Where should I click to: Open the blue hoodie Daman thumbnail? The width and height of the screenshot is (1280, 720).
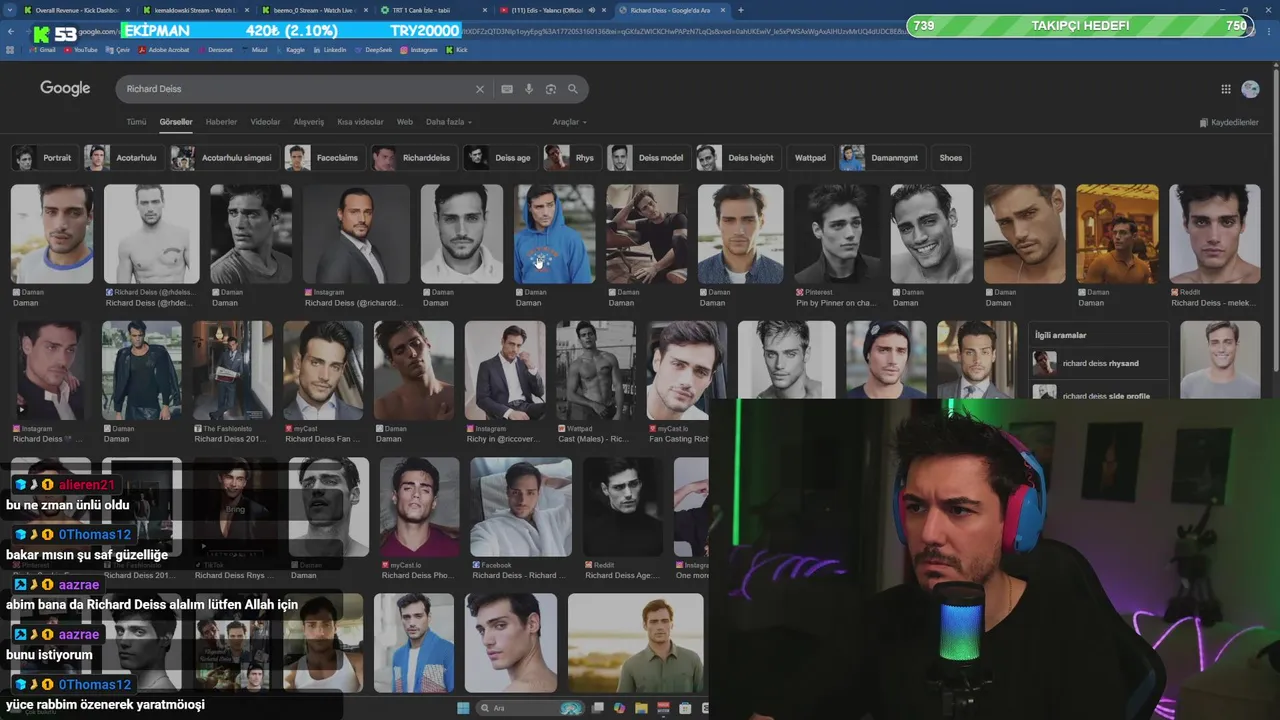point(554,234)
